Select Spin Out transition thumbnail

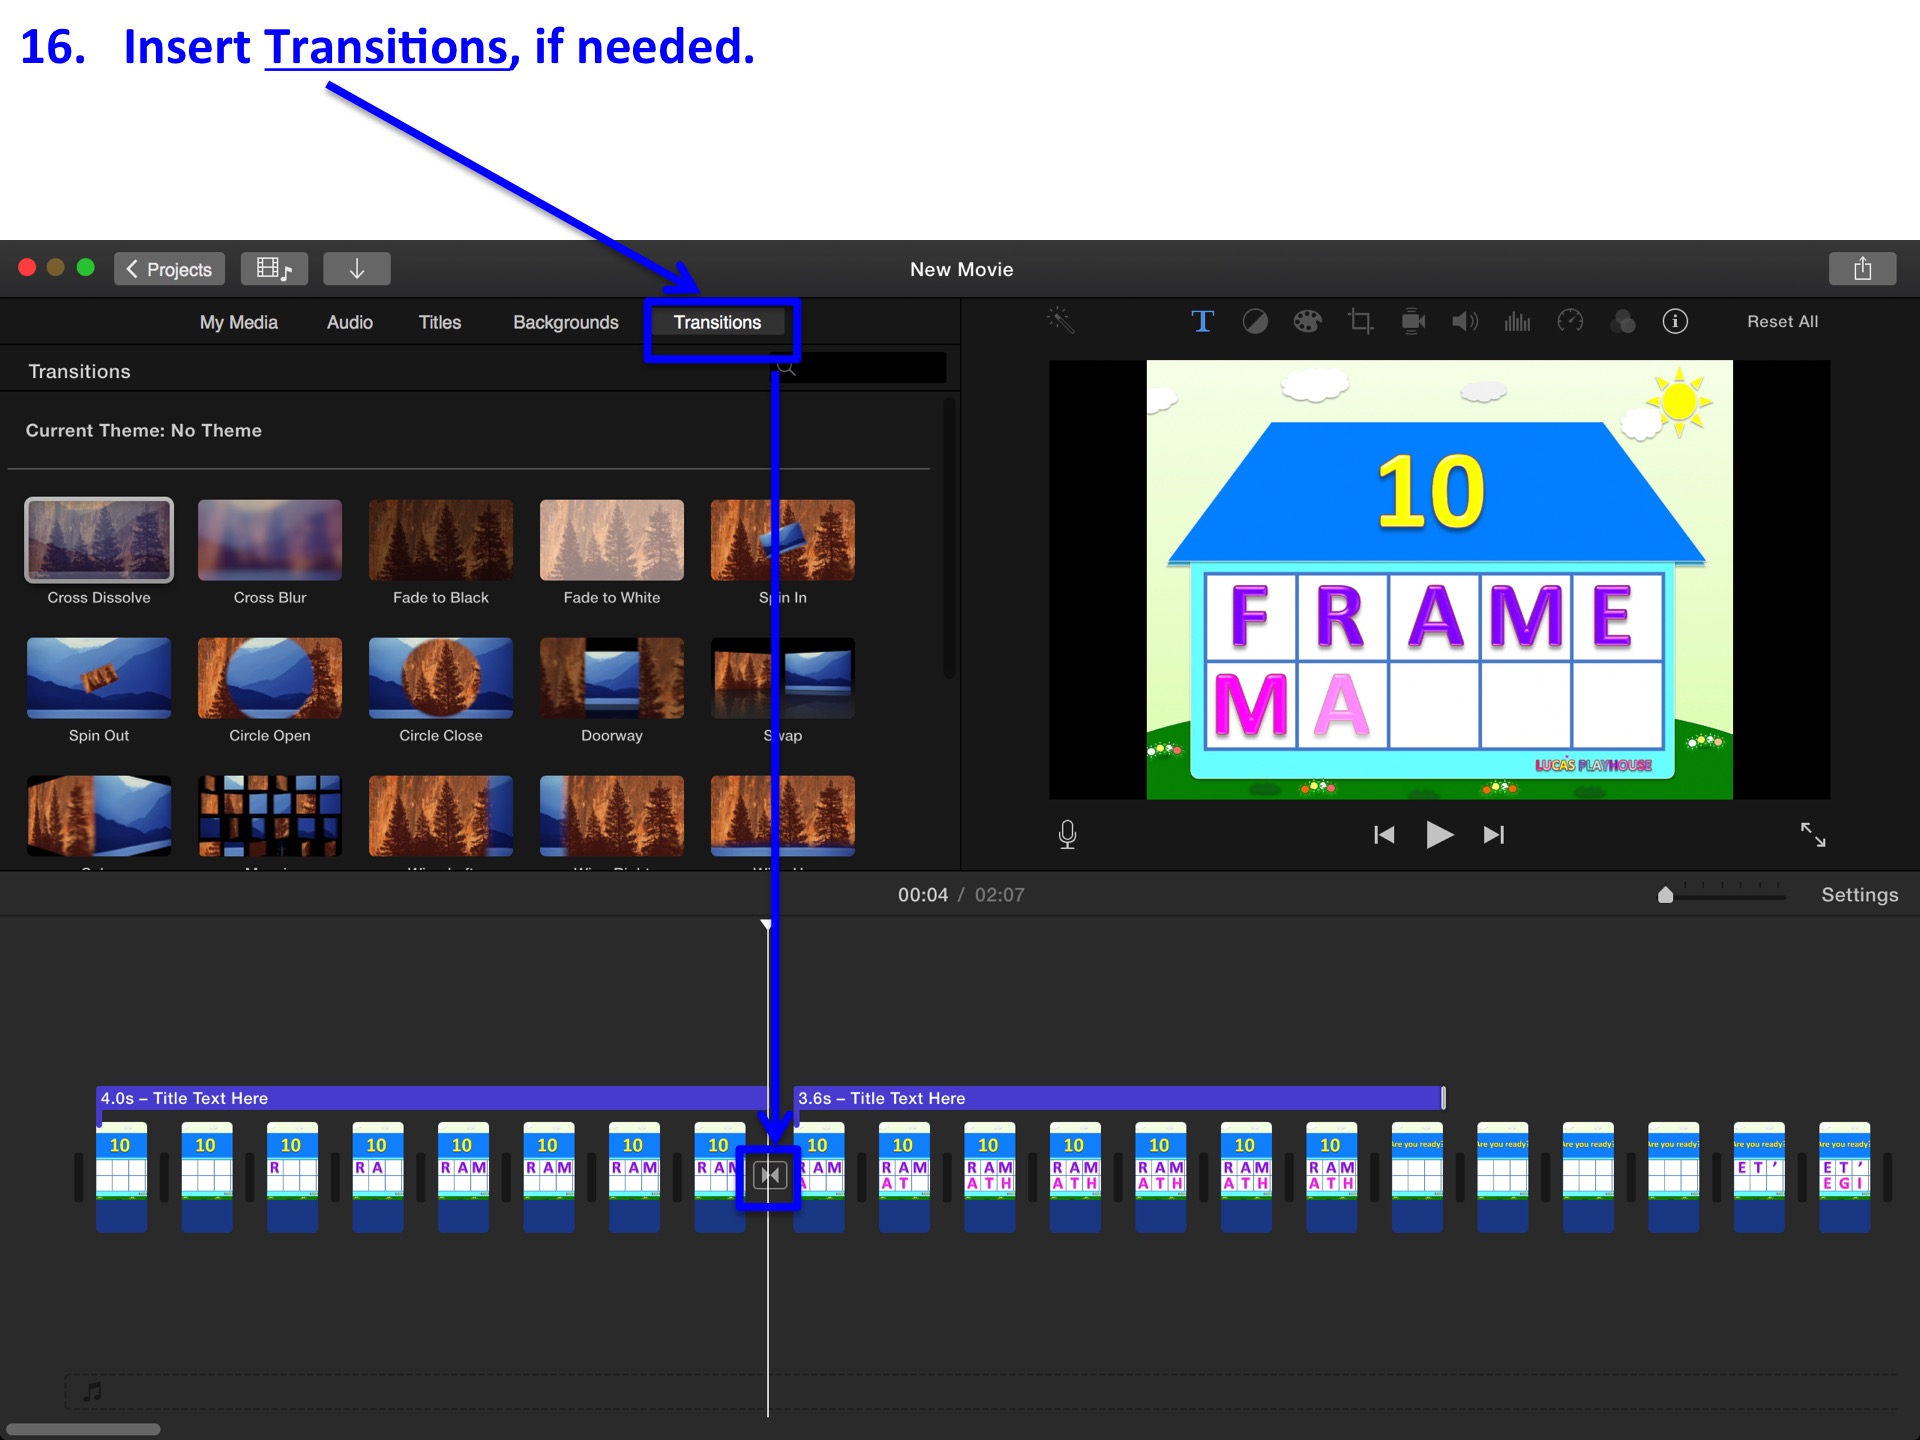click(99, 678)
